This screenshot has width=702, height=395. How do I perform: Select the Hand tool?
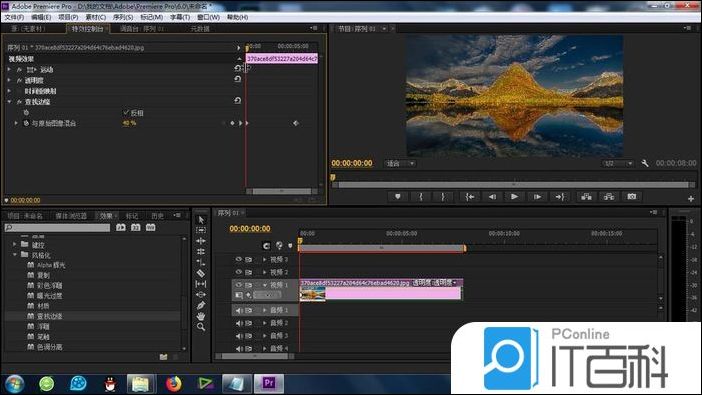click(x=201, y=316)
